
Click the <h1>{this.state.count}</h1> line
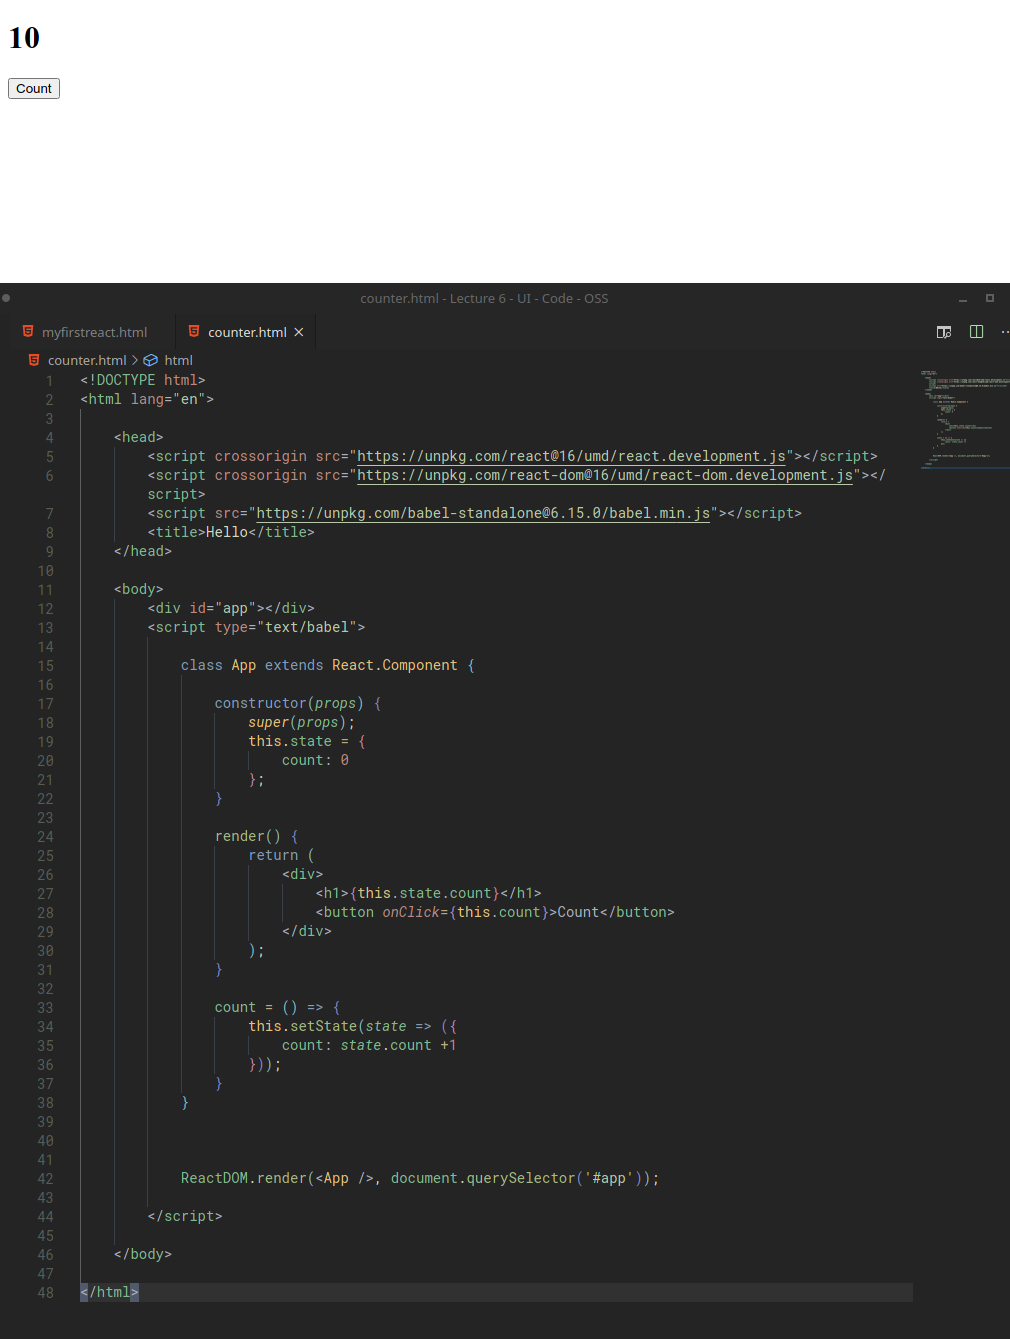click(x=428, y=893)
